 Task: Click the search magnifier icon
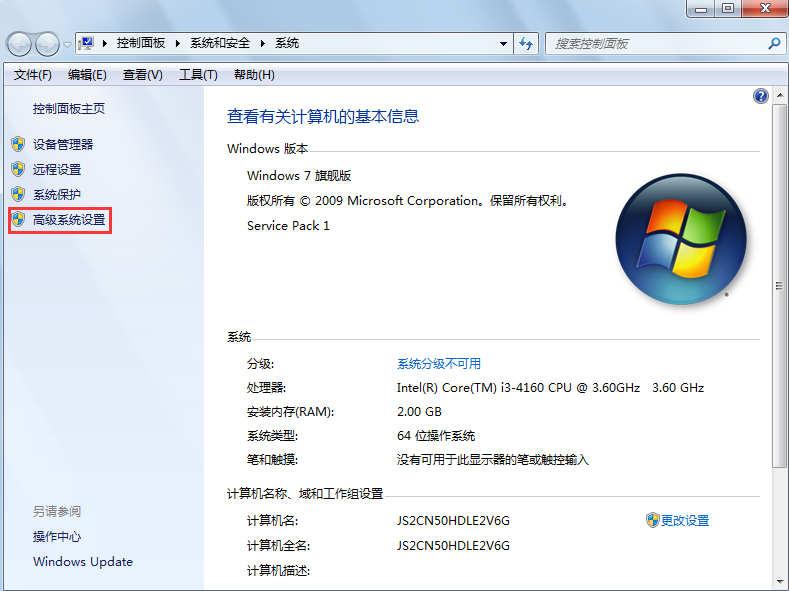click(773, 44)
